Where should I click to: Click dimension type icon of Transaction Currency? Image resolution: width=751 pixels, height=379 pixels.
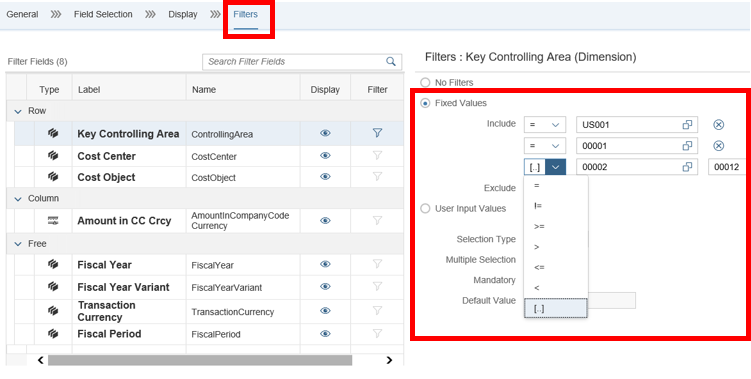pos(53,311)
